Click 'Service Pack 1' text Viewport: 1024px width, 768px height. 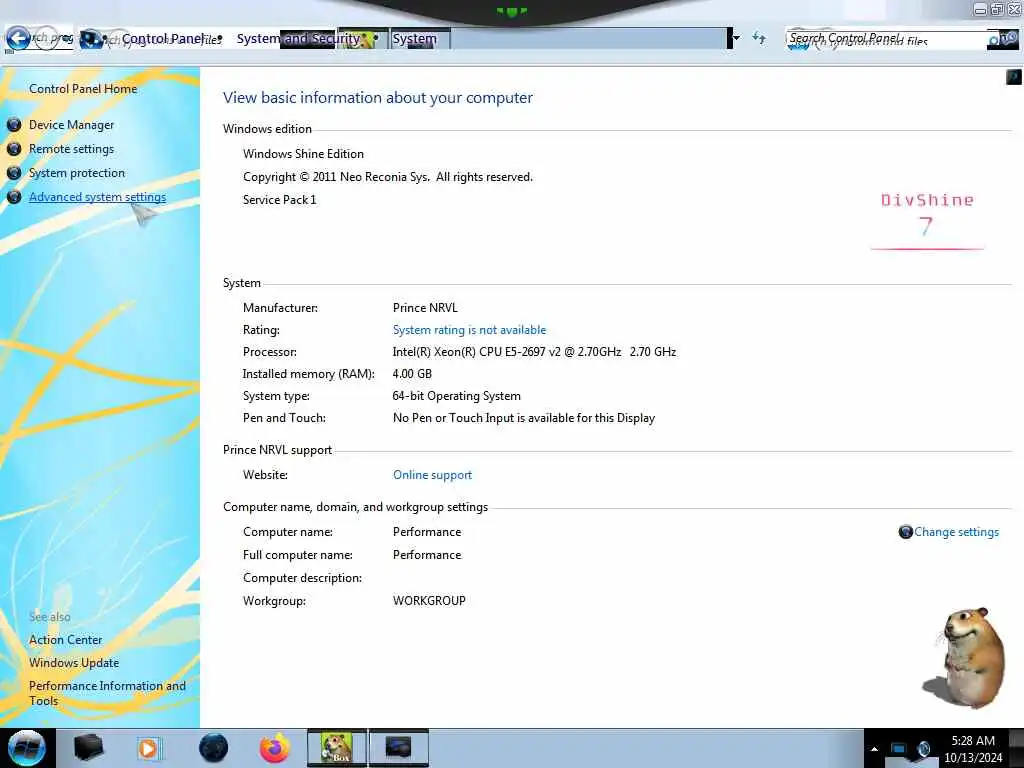pyautogui.click(x=280, y=200)
